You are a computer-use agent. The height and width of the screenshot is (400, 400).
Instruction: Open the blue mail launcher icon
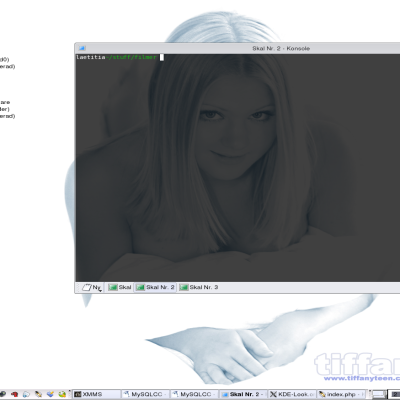point(50,394)
